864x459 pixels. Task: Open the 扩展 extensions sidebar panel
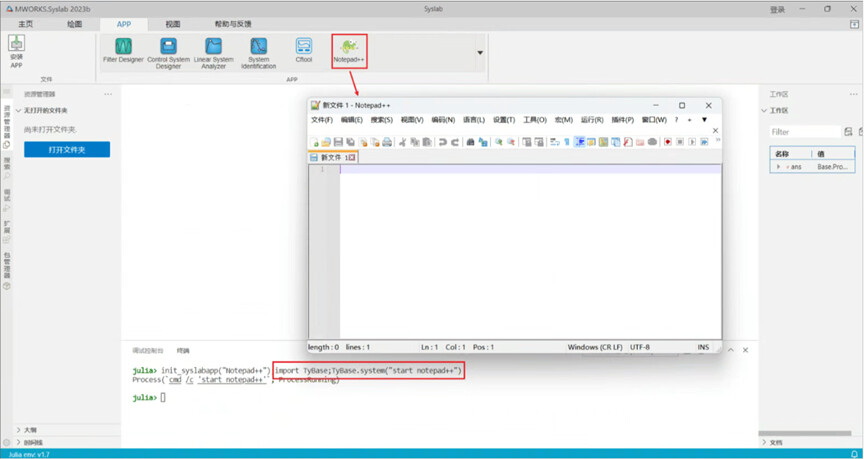click(7, 233)
